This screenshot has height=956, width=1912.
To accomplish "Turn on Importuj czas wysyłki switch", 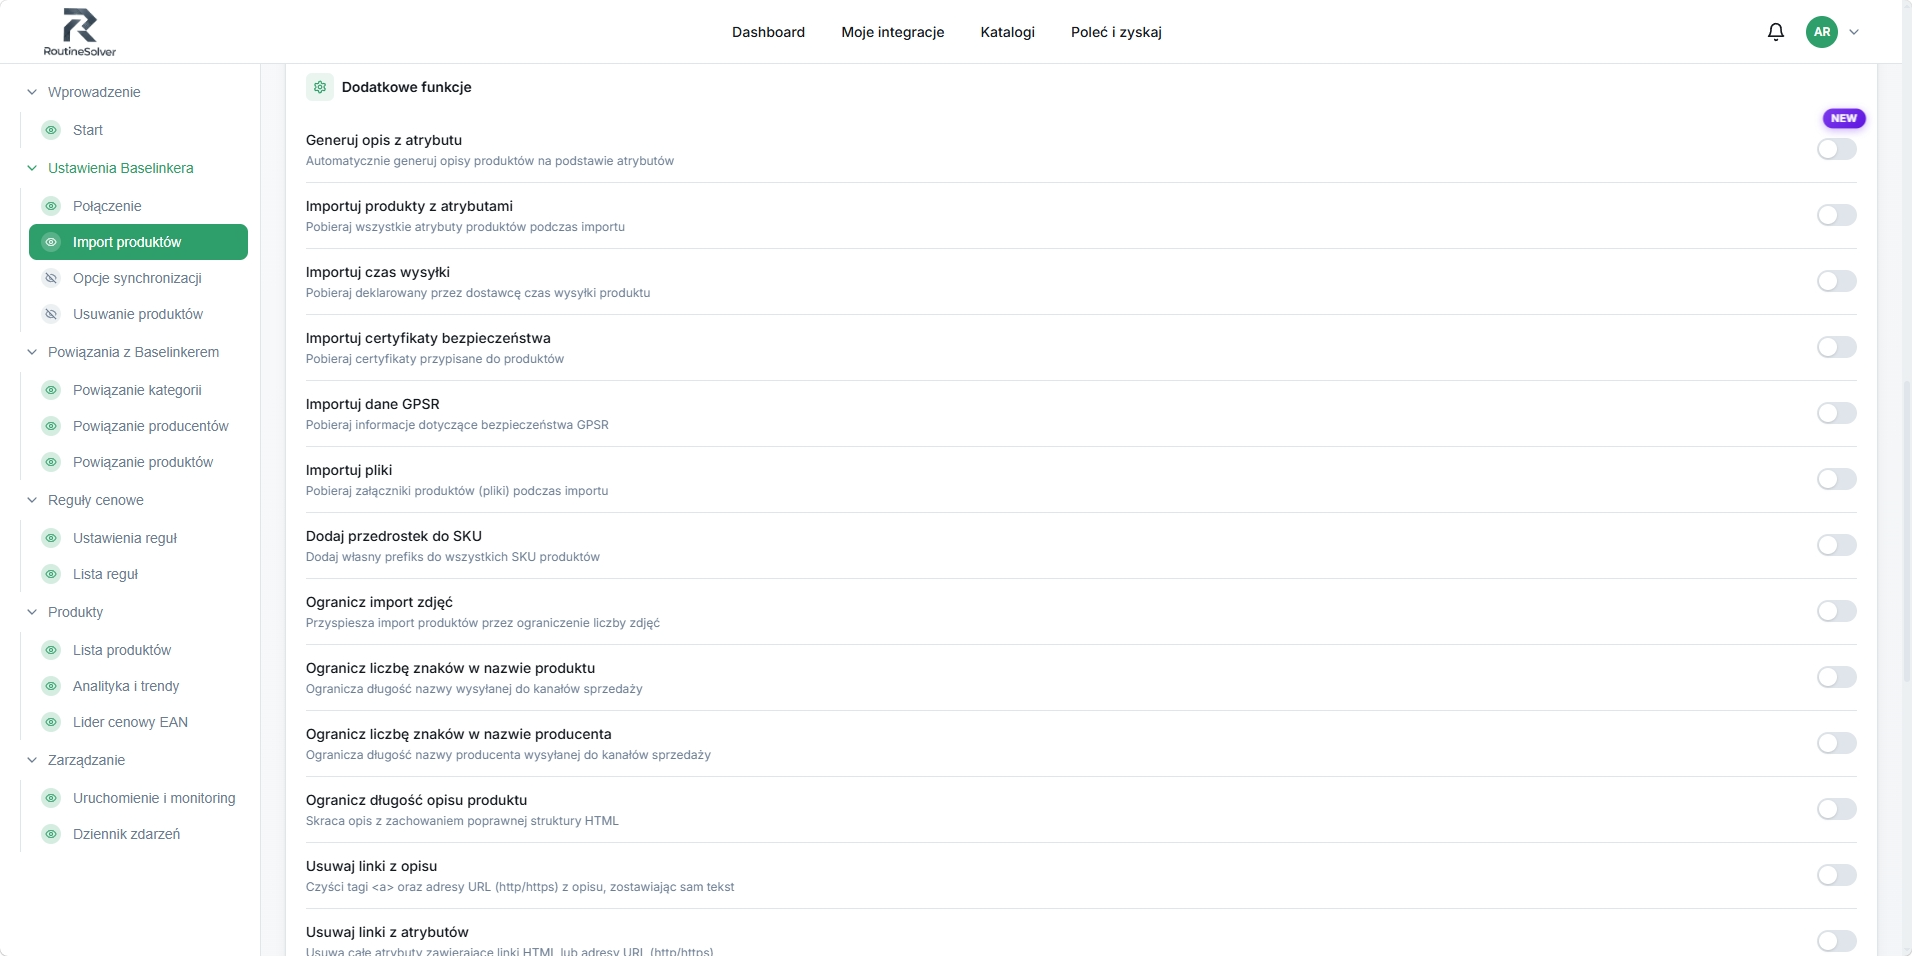I will 1836,281.
